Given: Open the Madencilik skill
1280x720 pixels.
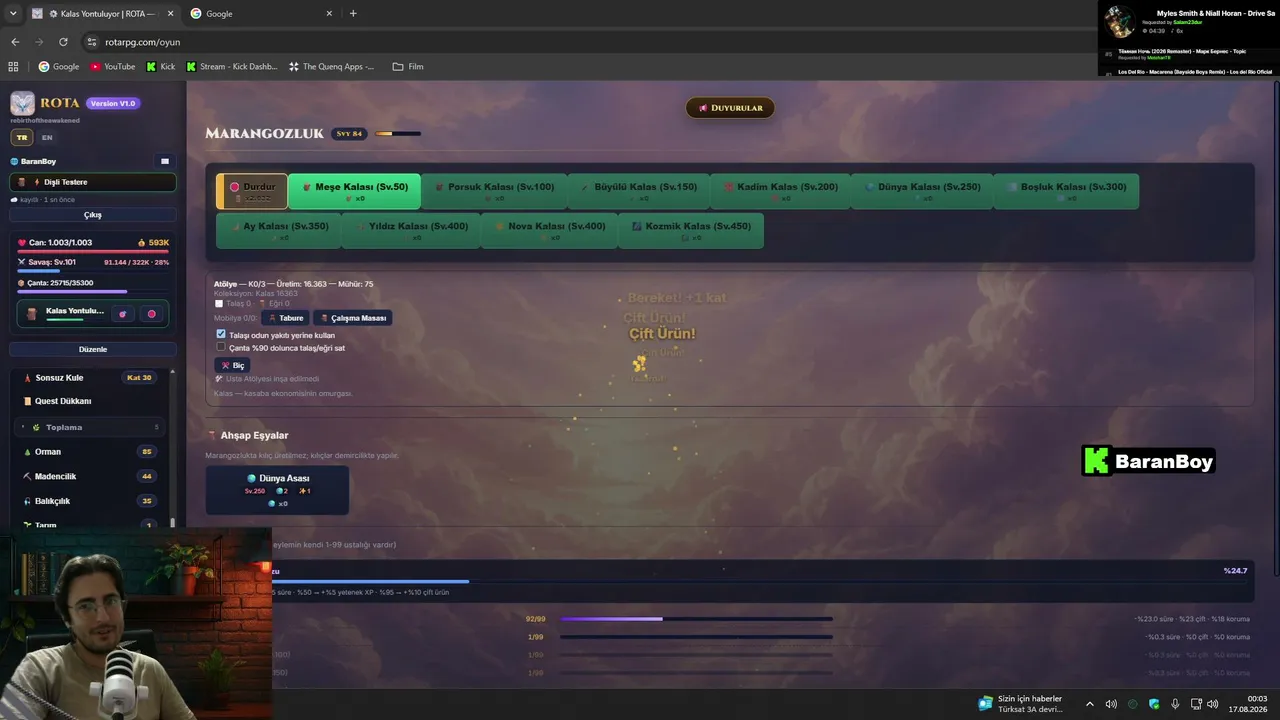Looking at the screenshot, I should coord(90,476).
